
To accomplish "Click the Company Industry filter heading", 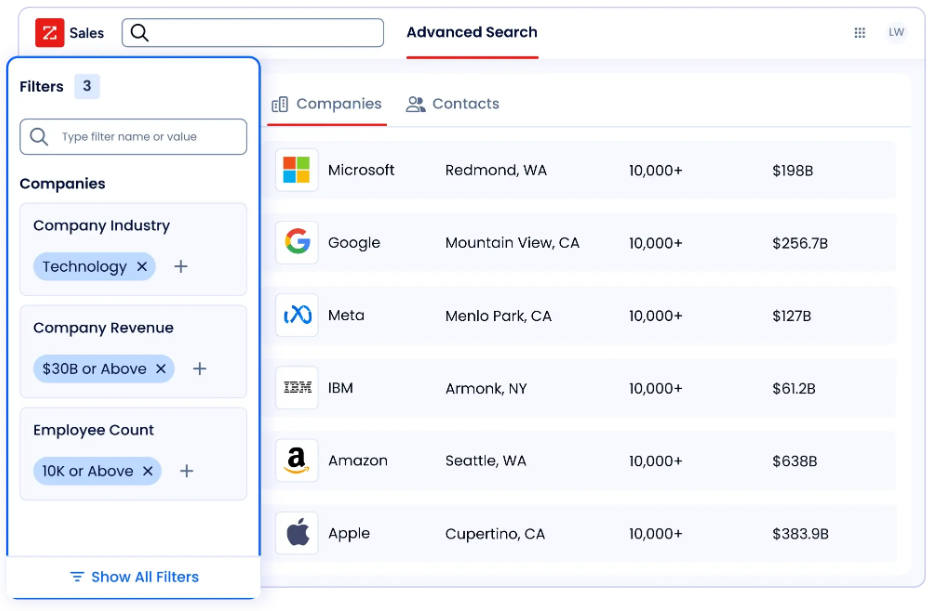I will [x=101, y=226].
